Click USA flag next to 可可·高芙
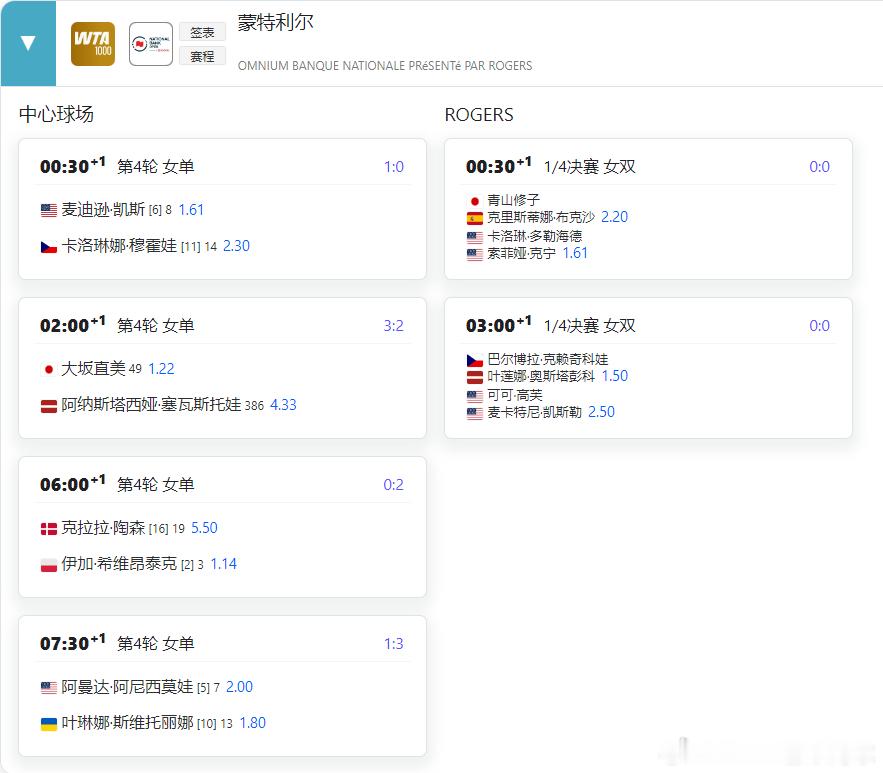 pyautogui.click(x=475, y=396)
